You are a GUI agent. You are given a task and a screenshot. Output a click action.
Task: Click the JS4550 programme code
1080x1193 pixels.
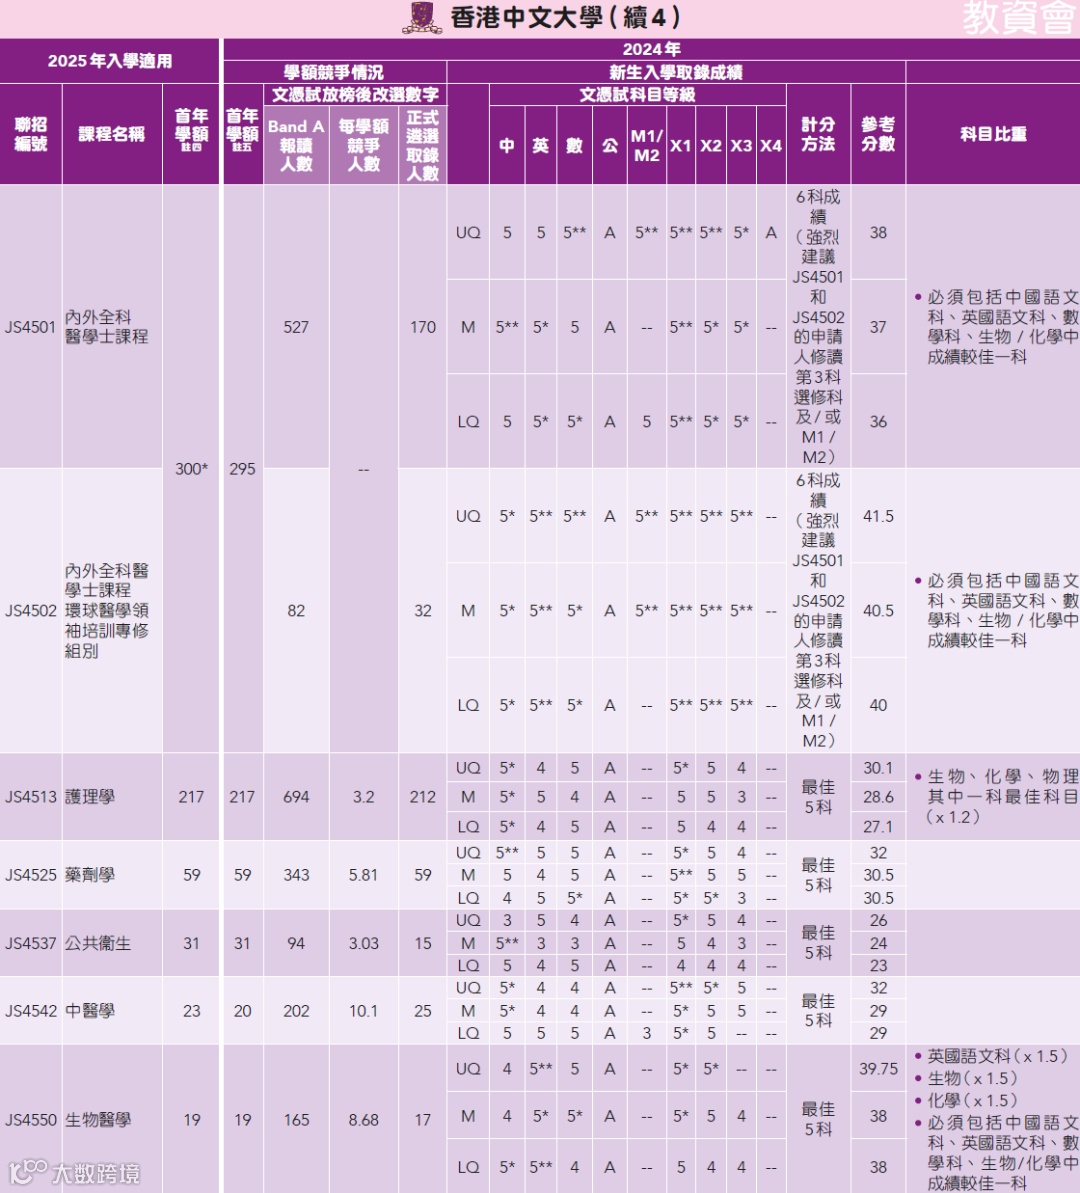click(30, 1120)
